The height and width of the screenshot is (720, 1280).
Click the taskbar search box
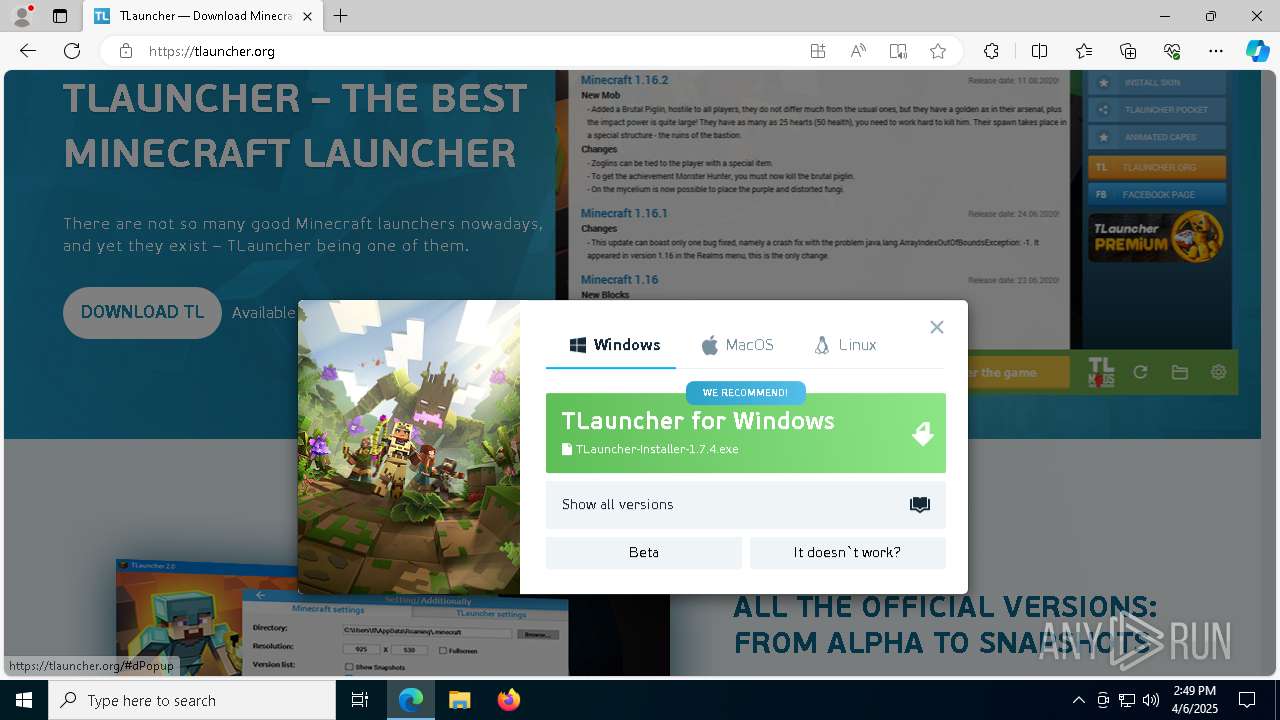click(192, 700)
